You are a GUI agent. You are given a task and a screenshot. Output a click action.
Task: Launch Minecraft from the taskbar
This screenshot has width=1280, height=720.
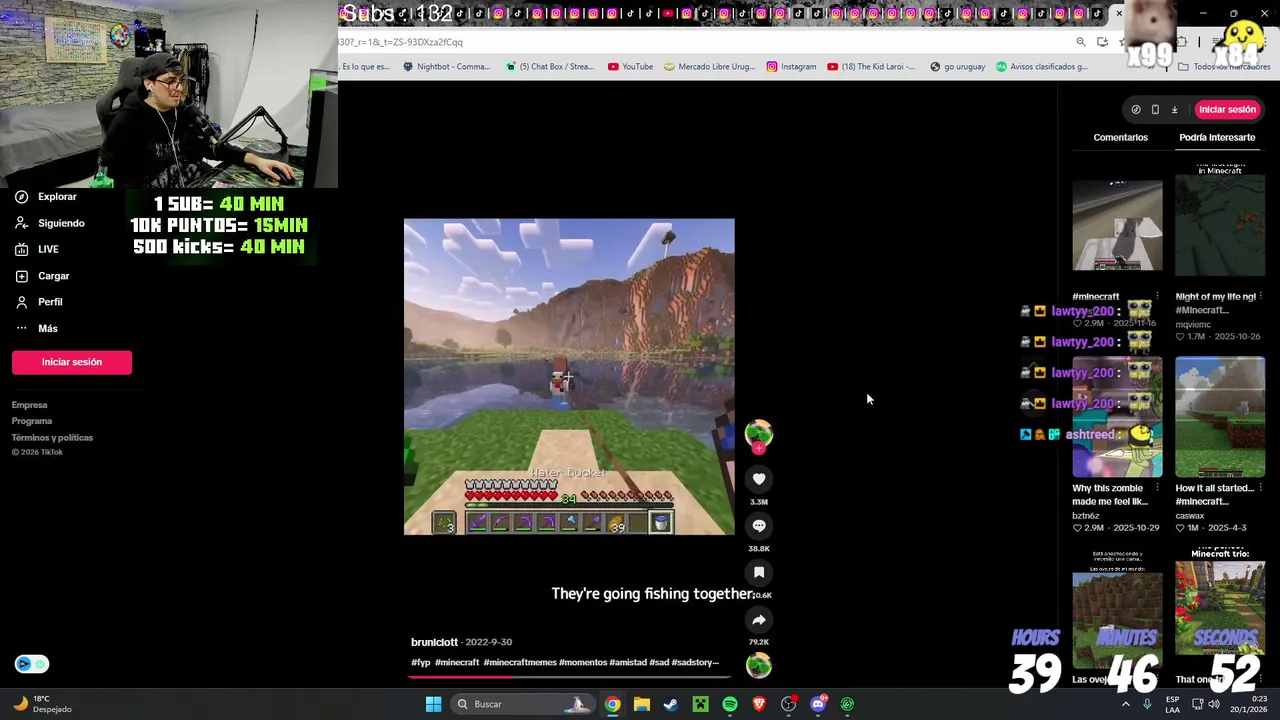700,704
